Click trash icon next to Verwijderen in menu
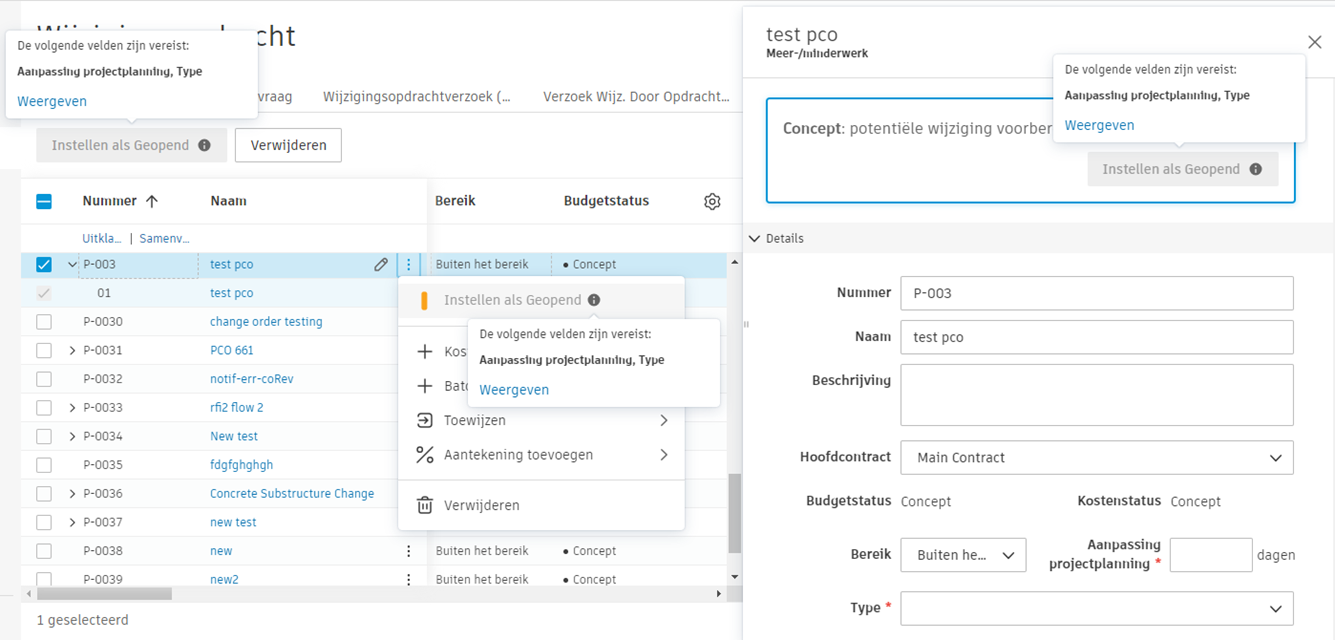Screen dimensions: 1335x640 (x=425, y=506)
